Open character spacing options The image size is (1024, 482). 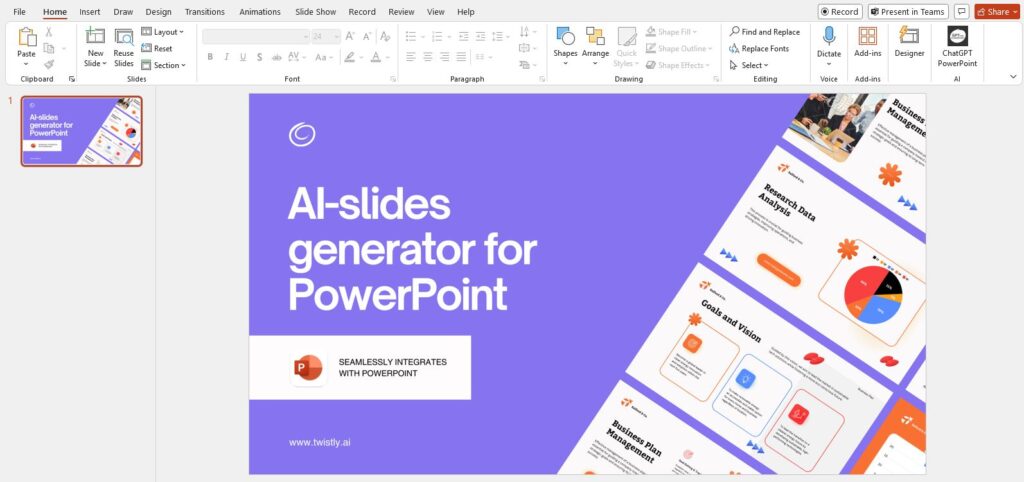(x=295, y=57)
